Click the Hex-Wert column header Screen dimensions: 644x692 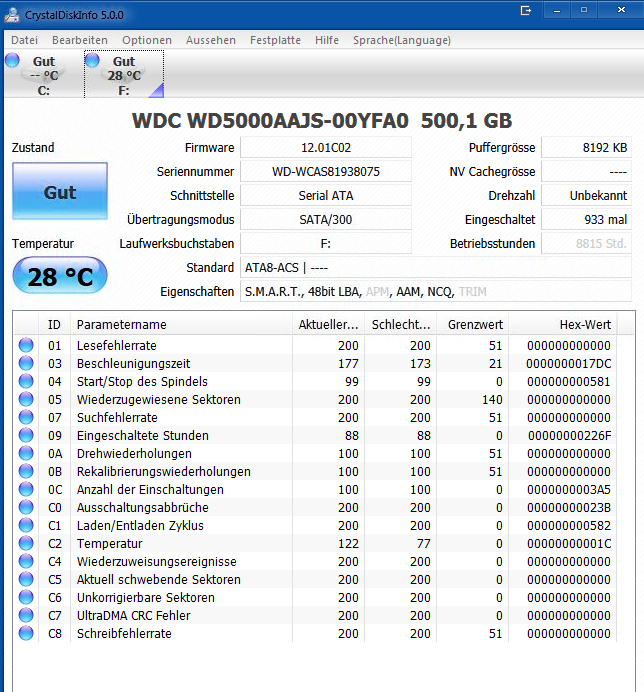tap(563, 325)
